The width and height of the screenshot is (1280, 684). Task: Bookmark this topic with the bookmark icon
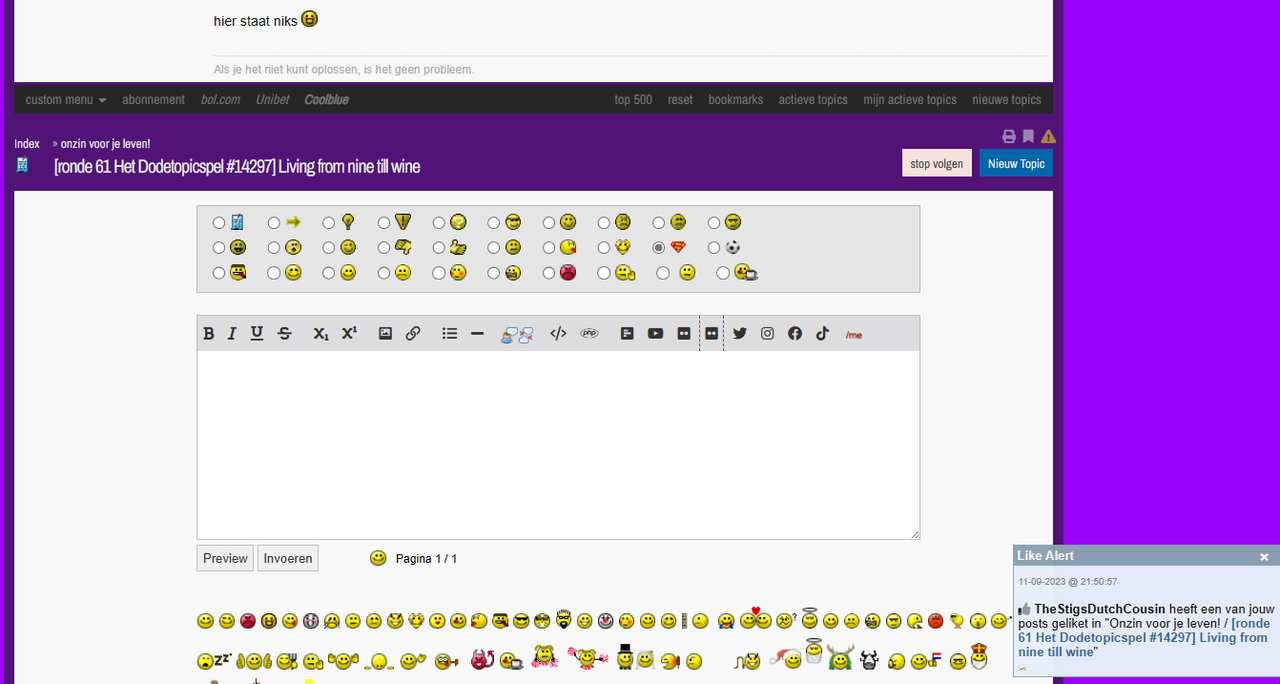pos(1028,137)
